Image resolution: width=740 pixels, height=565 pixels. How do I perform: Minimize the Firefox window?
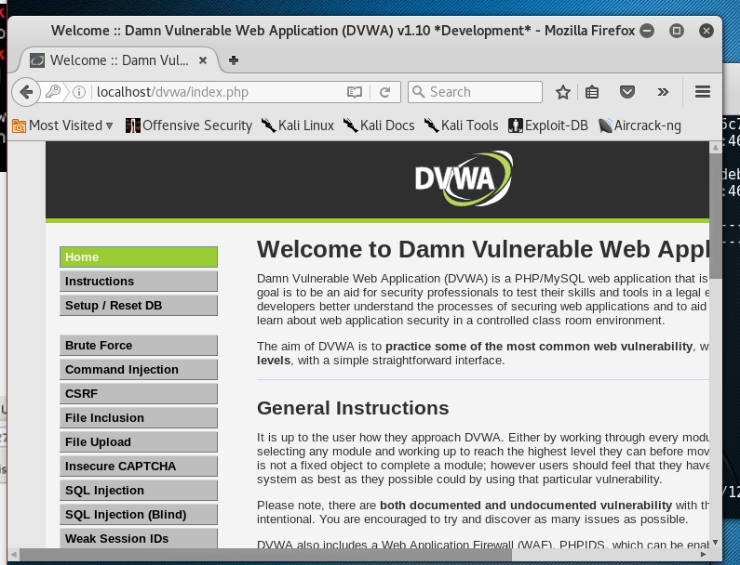click(x=647, y=31)
